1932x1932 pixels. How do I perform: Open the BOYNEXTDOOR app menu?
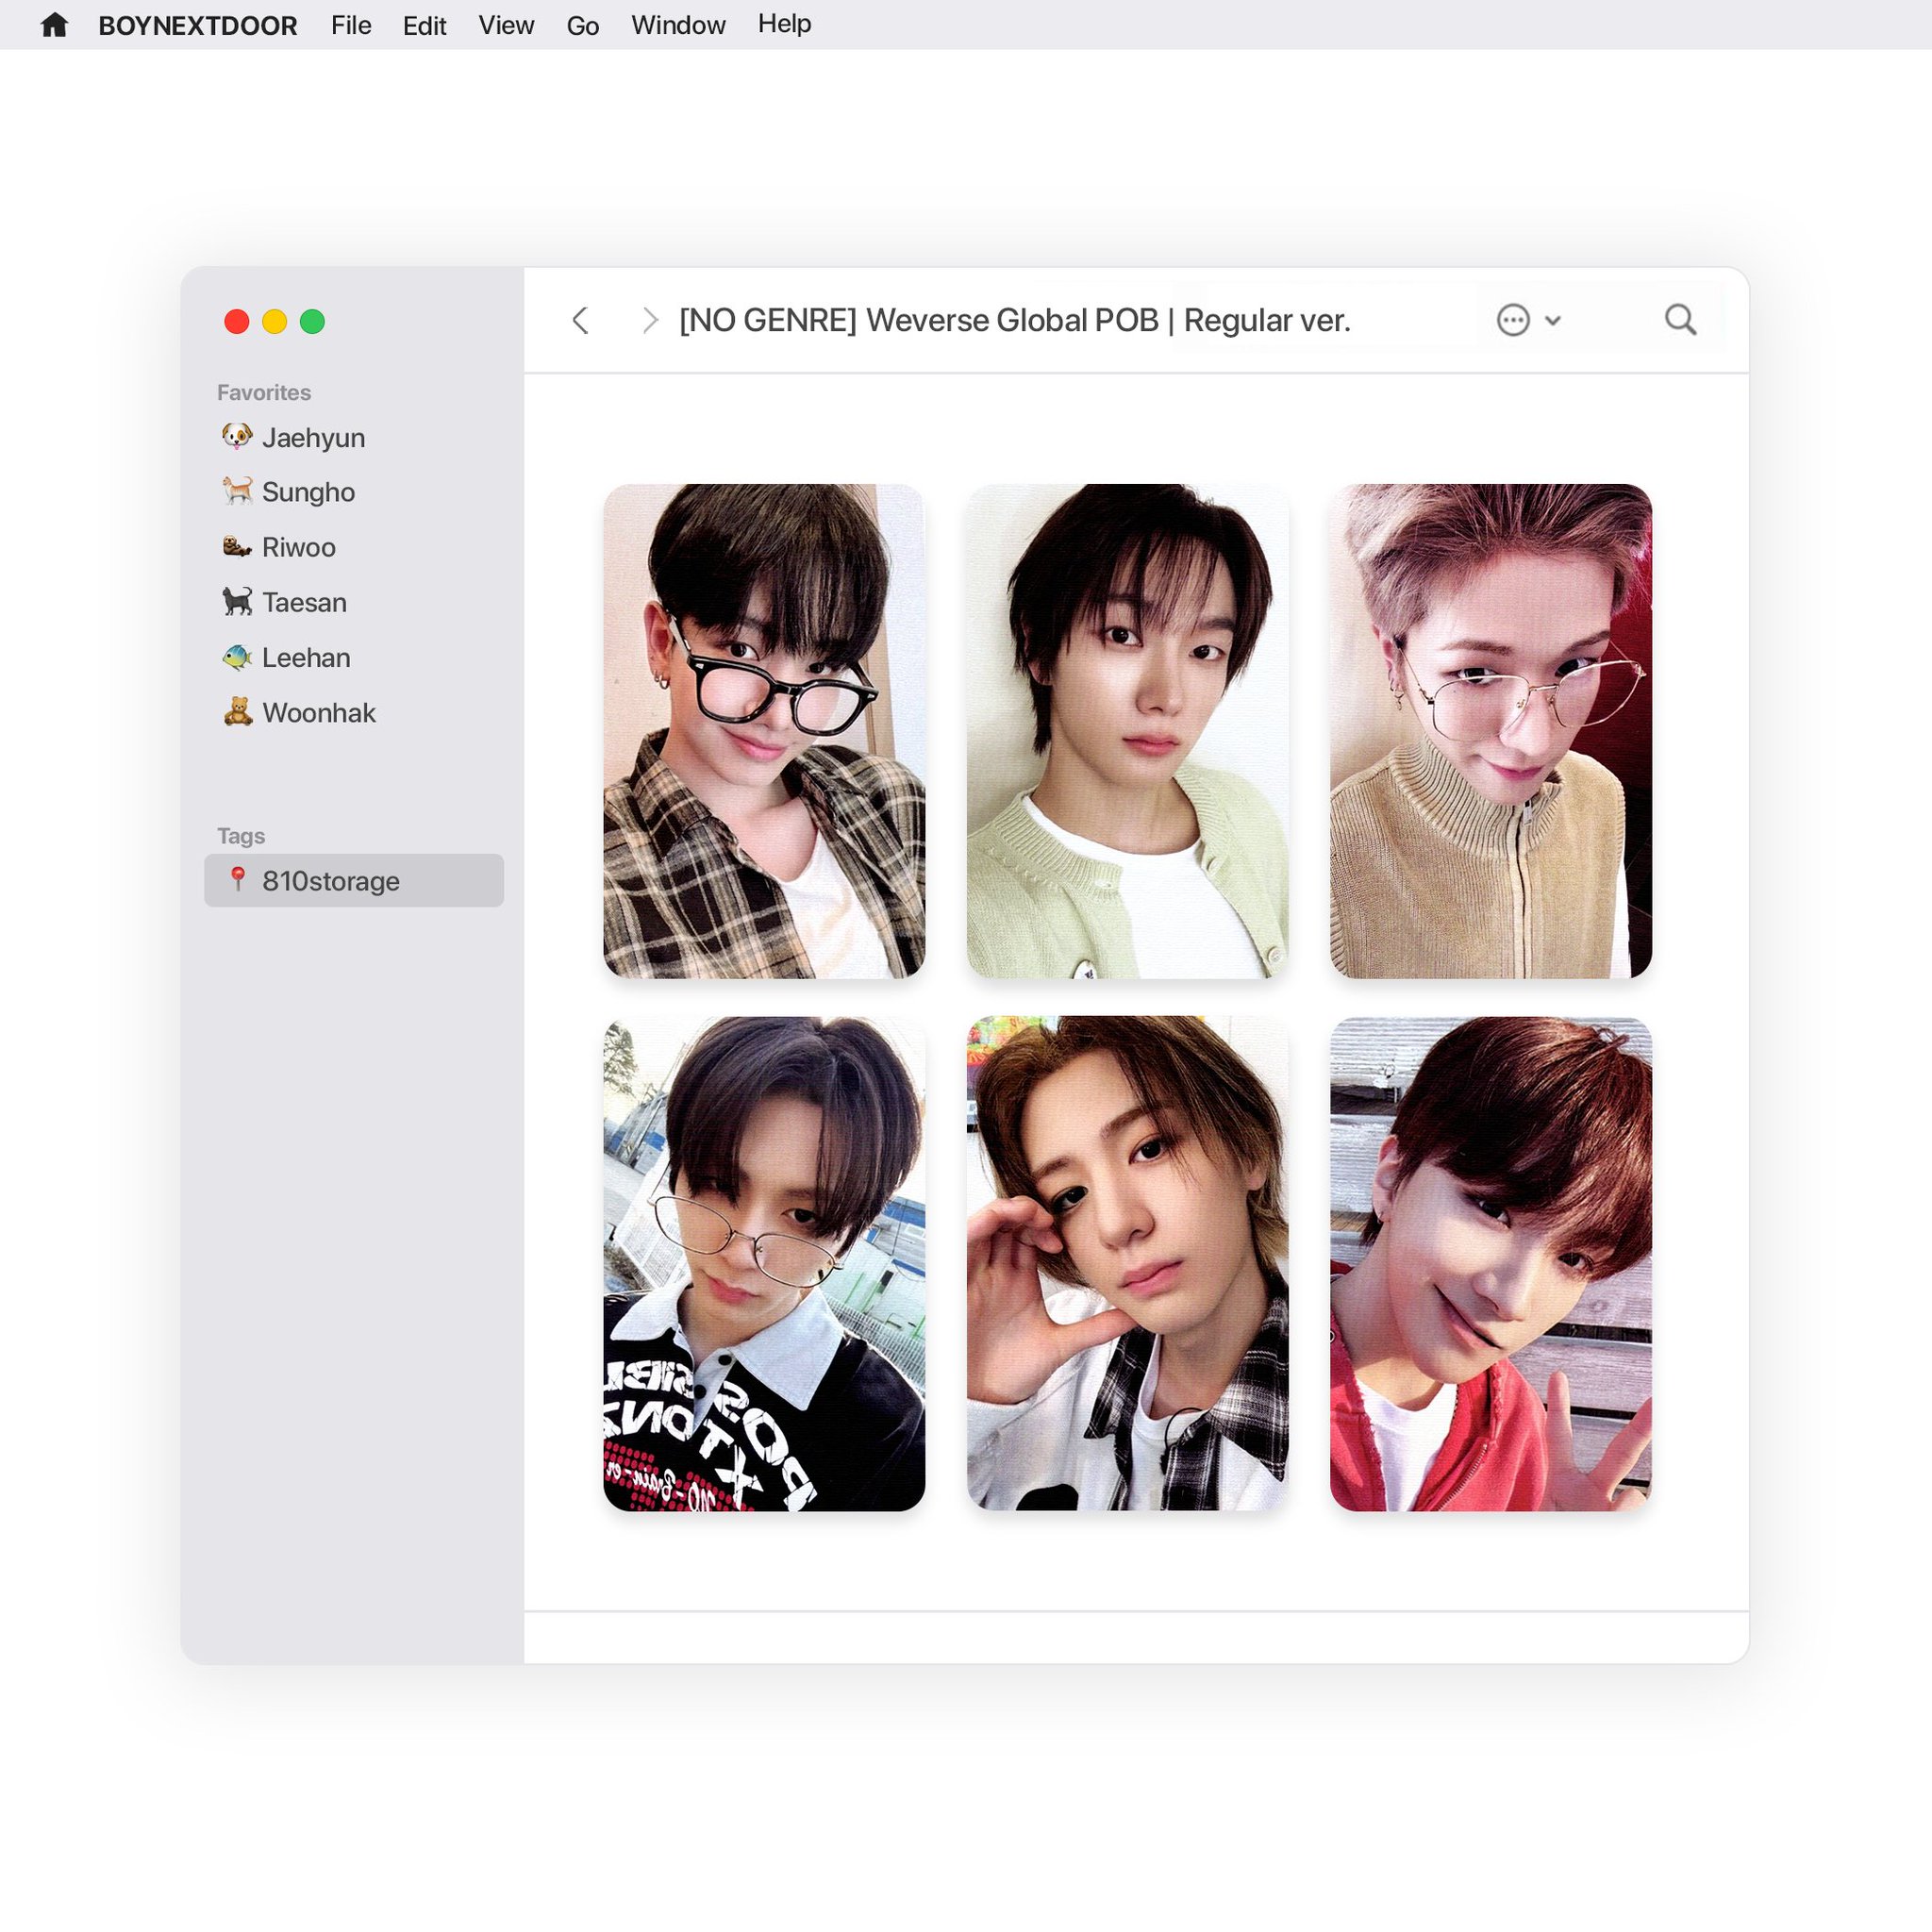tap(197, 25)
